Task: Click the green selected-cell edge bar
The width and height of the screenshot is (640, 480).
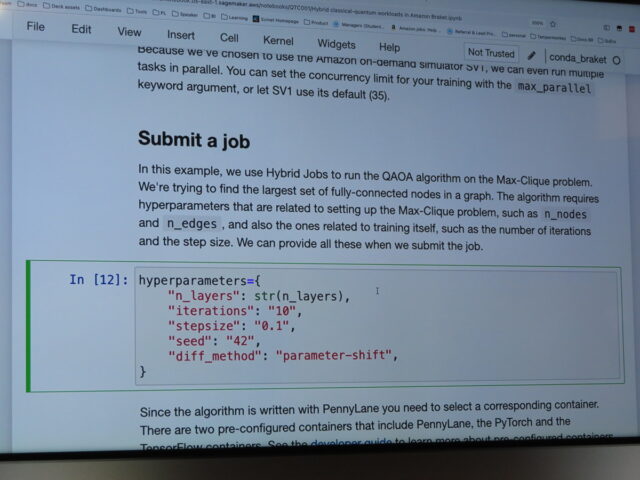Action: click(x=28, y=326)
